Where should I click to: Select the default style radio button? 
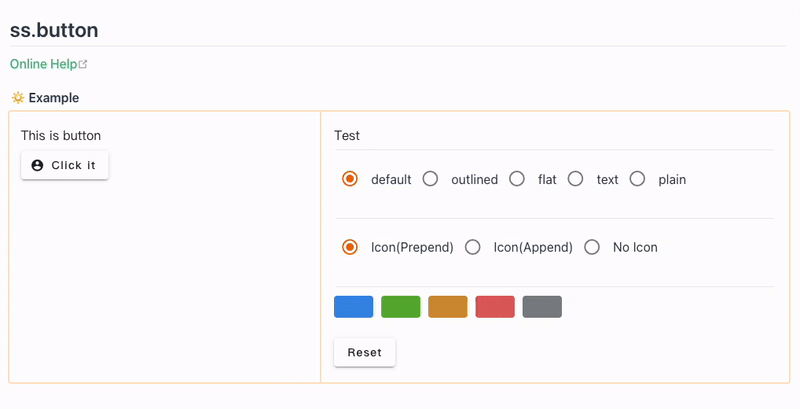coord(350,179)
